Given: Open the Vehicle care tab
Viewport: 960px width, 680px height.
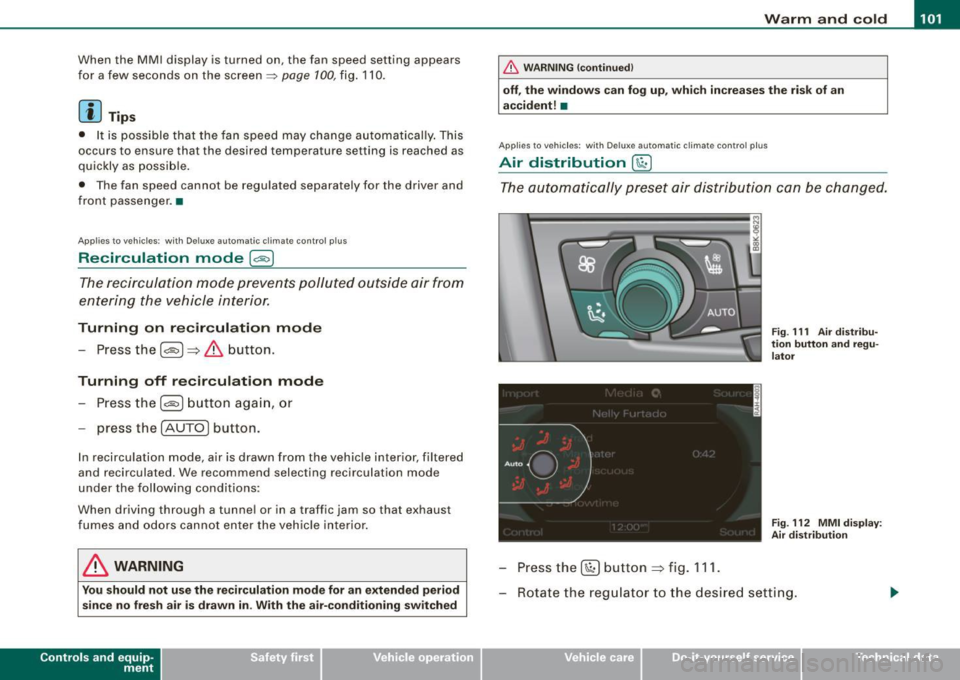Looking at the screenshot, I should click(561, 663).
